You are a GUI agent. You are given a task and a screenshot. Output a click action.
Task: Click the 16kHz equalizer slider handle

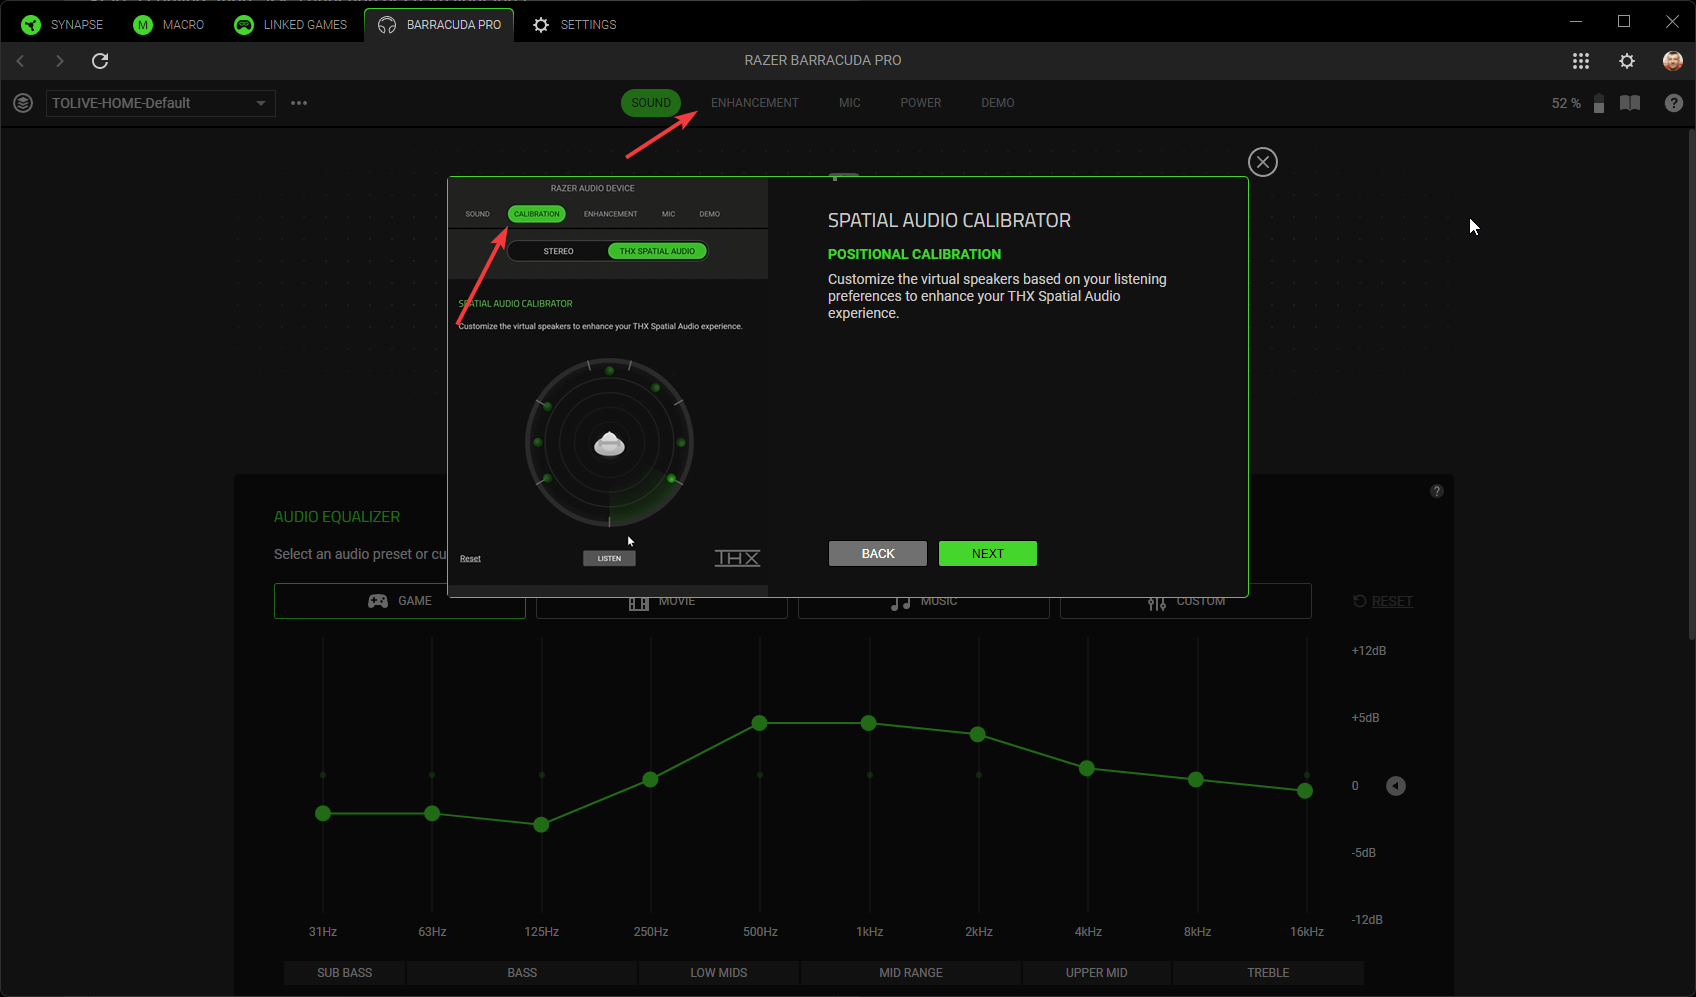(x=1305, y=791)
